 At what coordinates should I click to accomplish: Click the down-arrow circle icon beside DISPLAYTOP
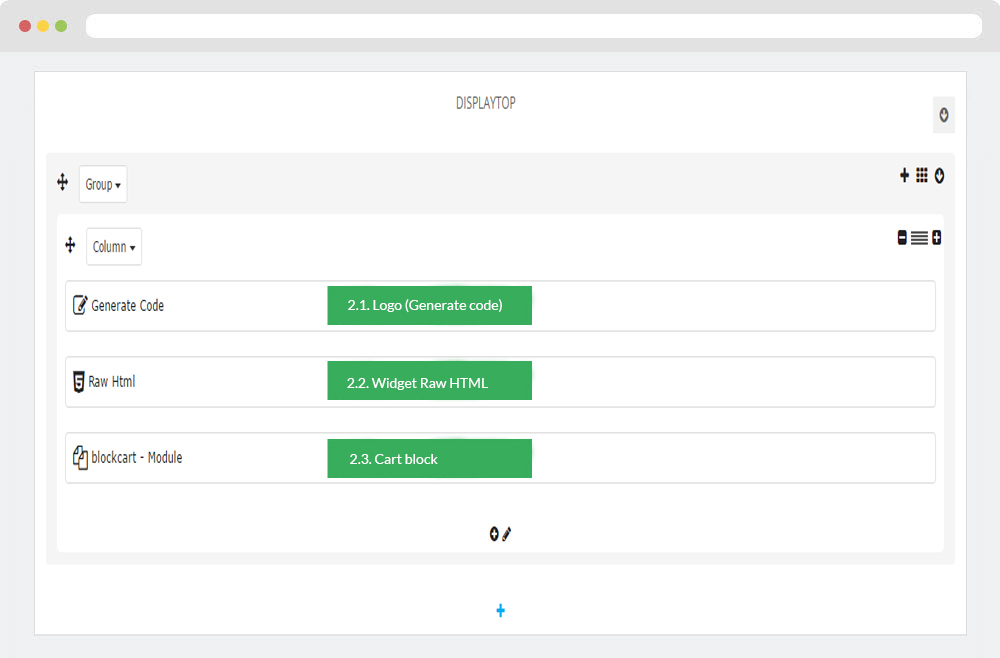(944, 115)
